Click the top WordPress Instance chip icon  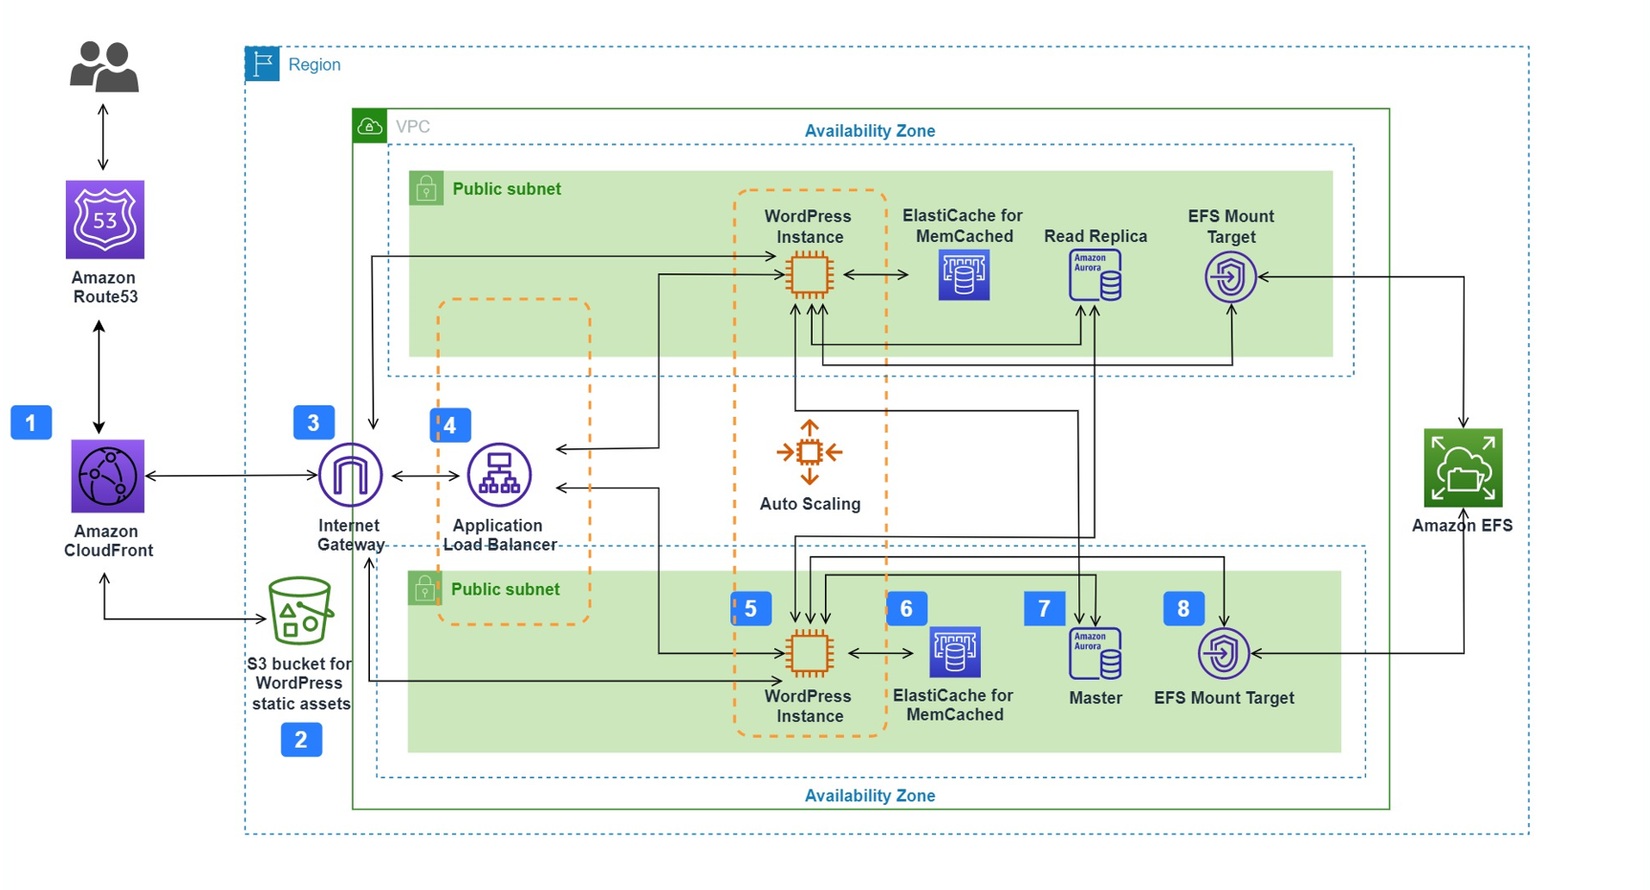coord(809,275)
